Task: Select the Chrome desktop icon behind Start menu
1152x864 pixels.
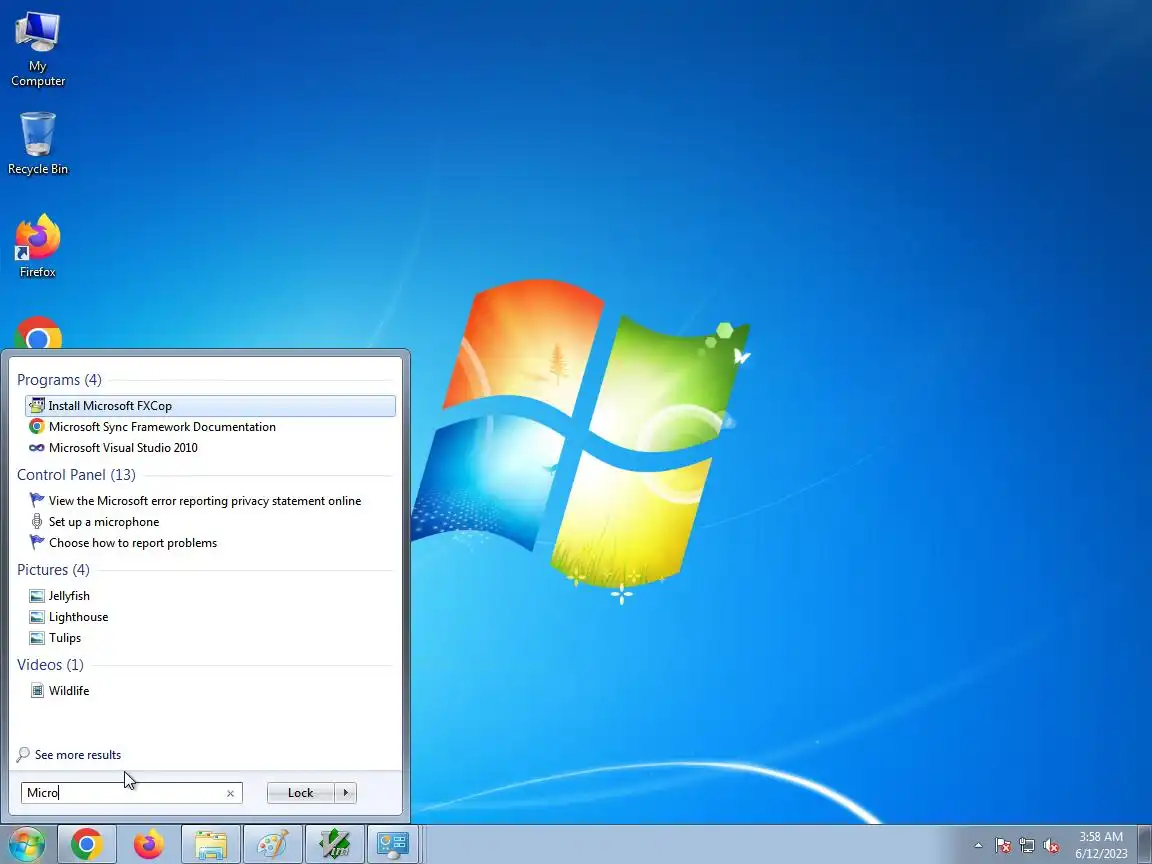Action: (x=37, y=333)
